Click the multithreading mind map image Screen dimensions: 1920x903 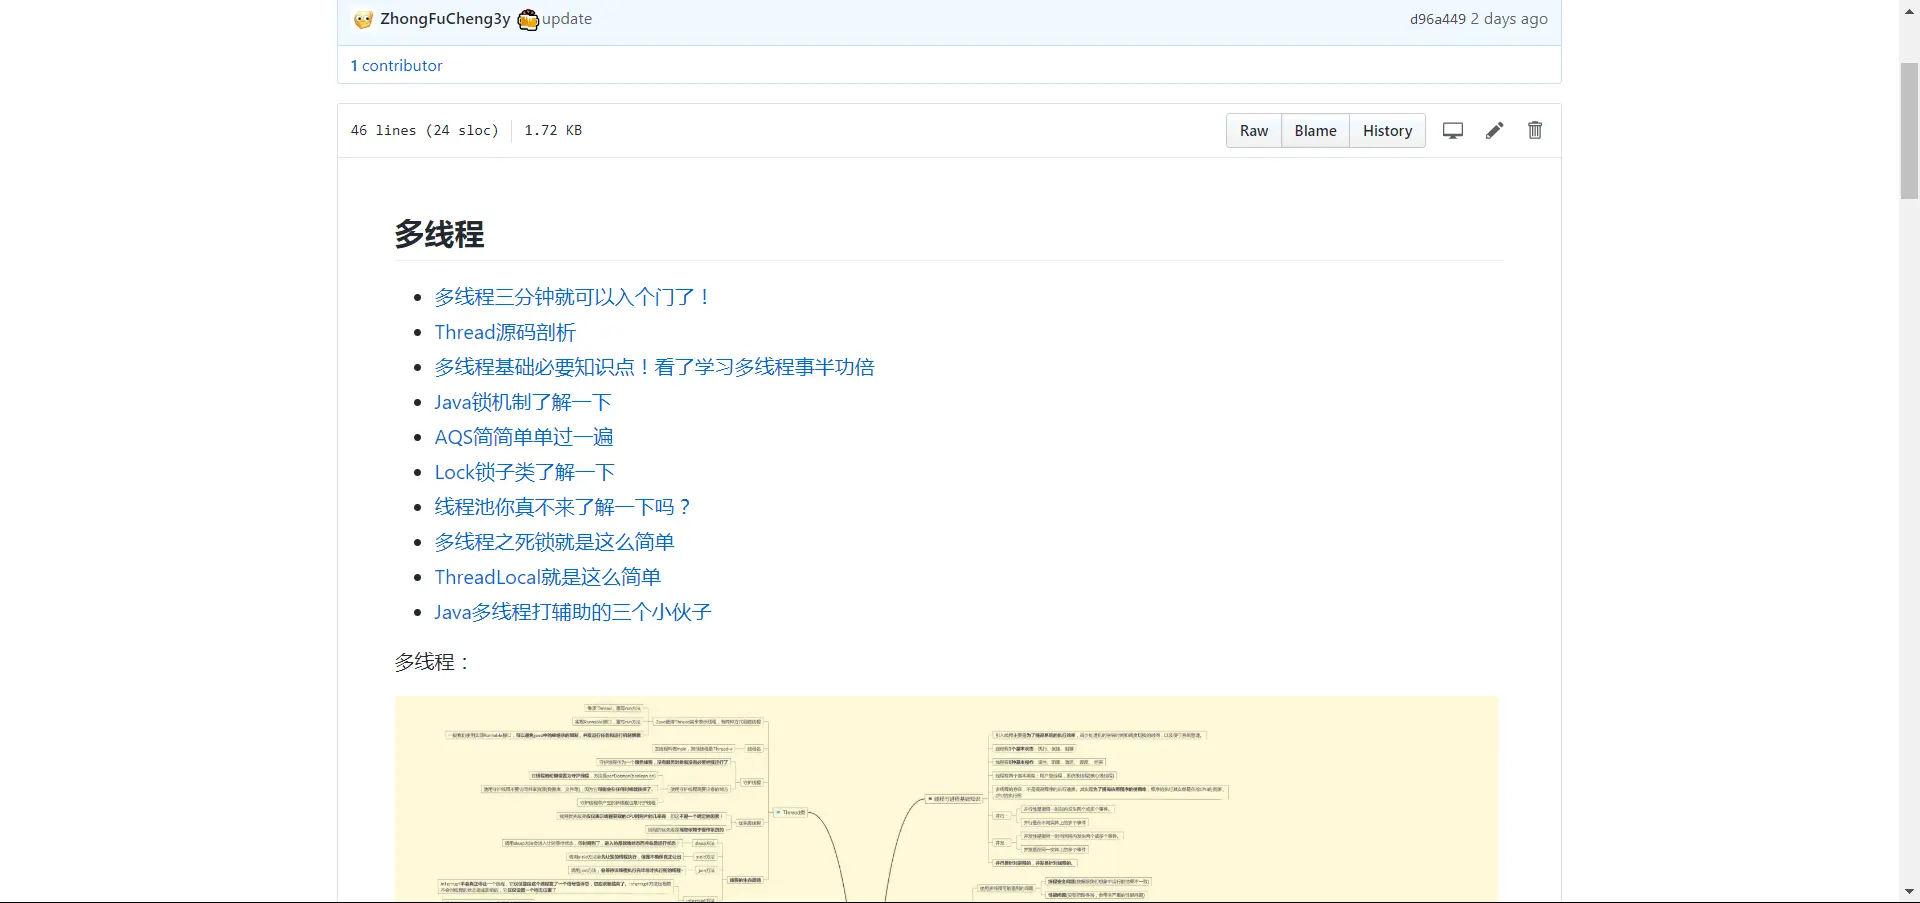click(945, 800)
